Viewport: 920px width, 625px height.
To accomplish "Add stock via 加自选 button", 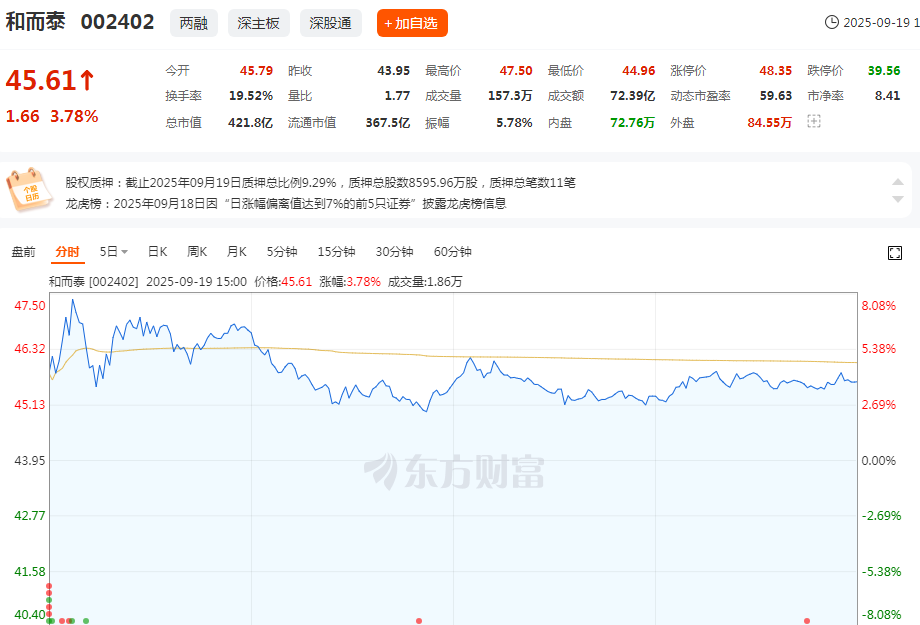I will (412, 23).
